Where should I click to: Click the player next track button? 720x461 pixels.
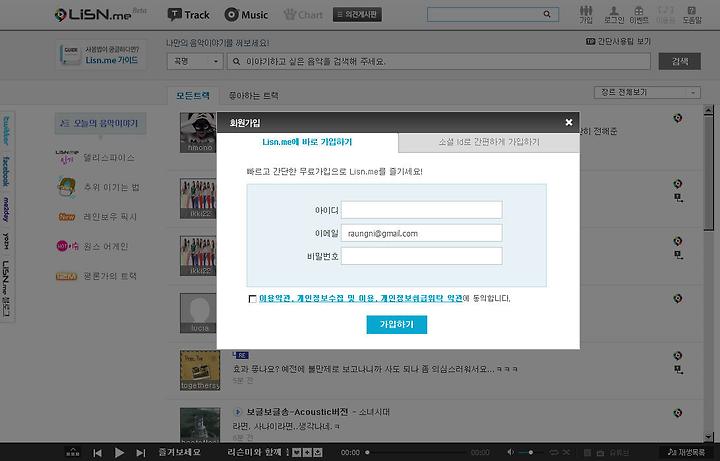click(141, 453)
